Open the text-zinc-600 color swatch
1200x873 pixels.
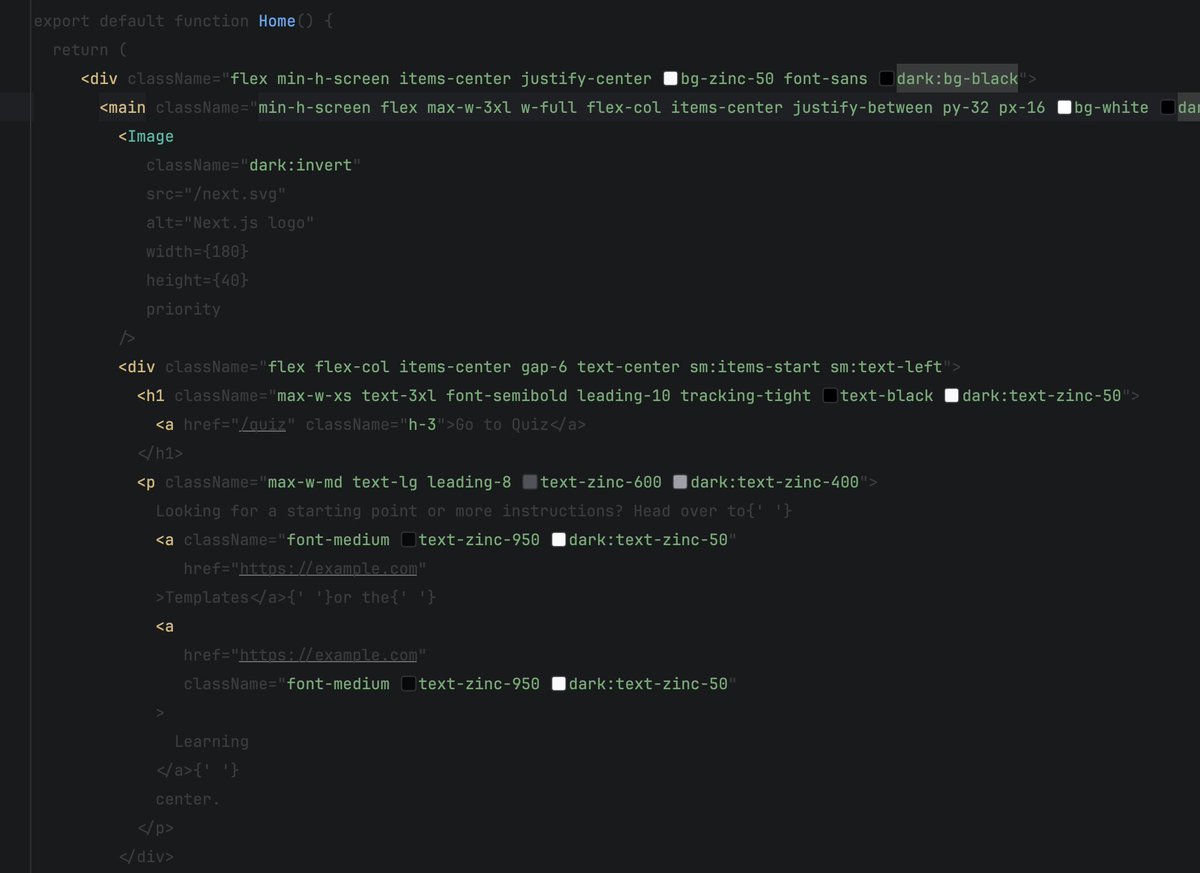(530, 483)
